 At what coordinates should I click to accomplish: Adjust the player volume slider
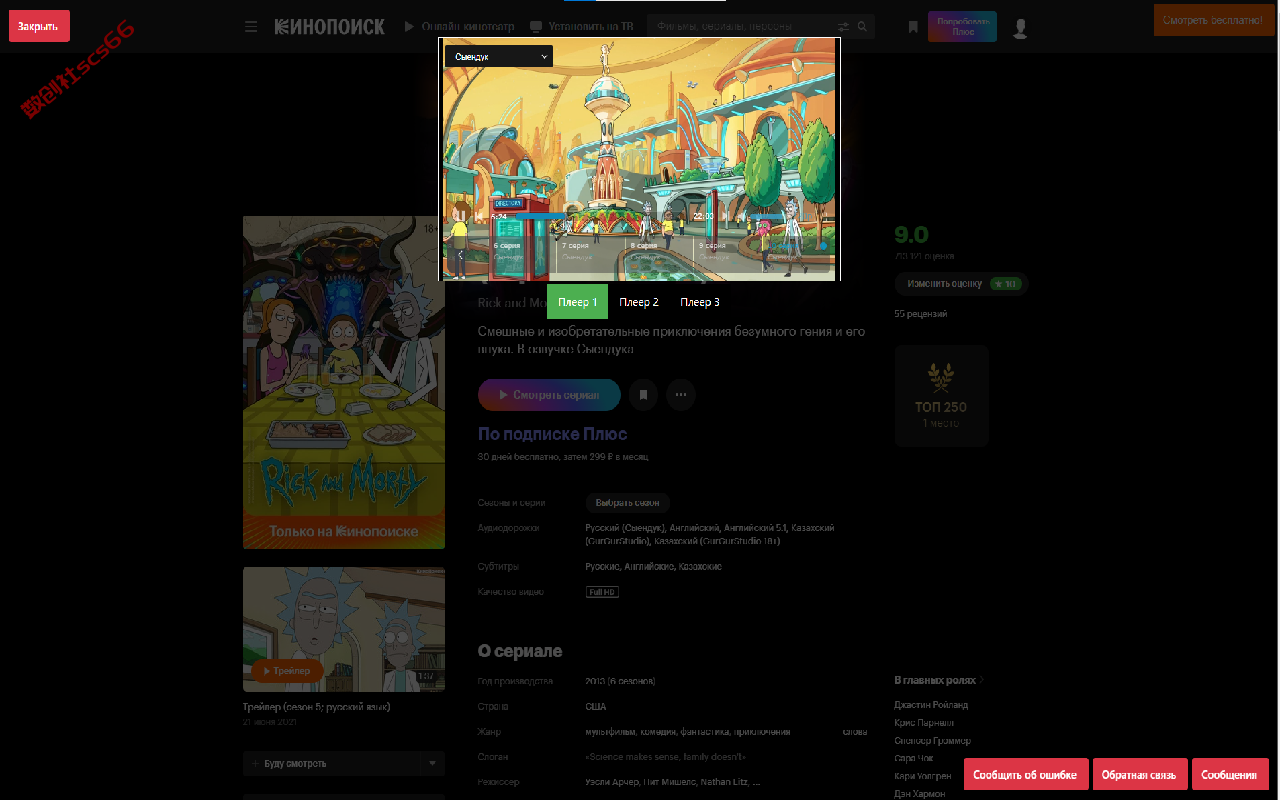769,216
